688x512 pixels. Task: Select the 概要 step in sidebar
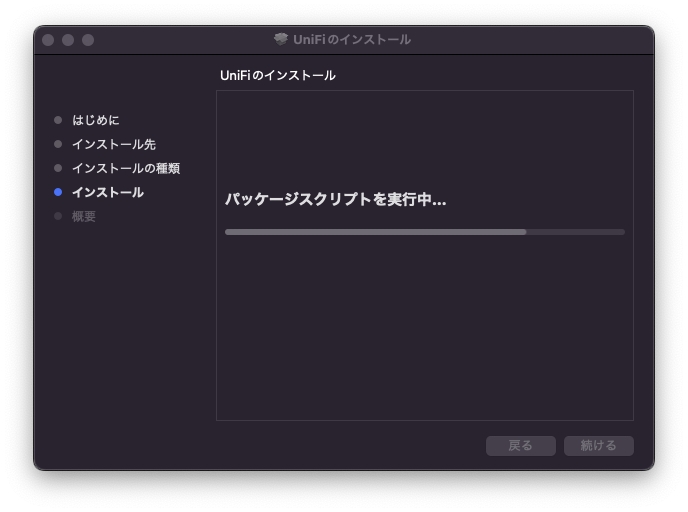(x=84, y=216)
